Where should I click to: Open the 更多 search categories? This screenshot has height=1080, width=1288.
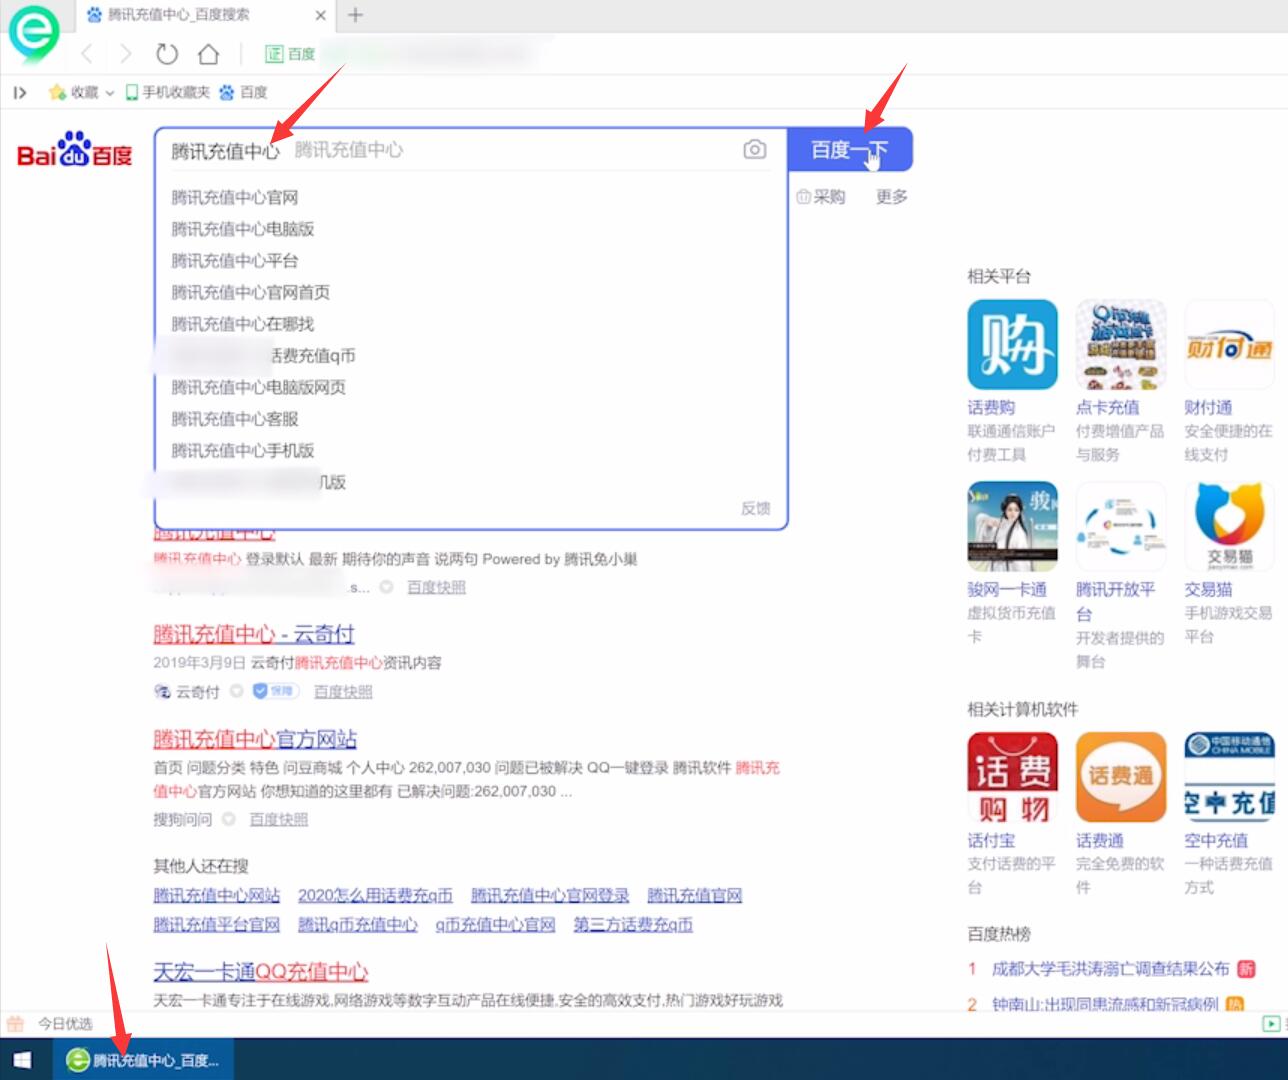[891, 197]
